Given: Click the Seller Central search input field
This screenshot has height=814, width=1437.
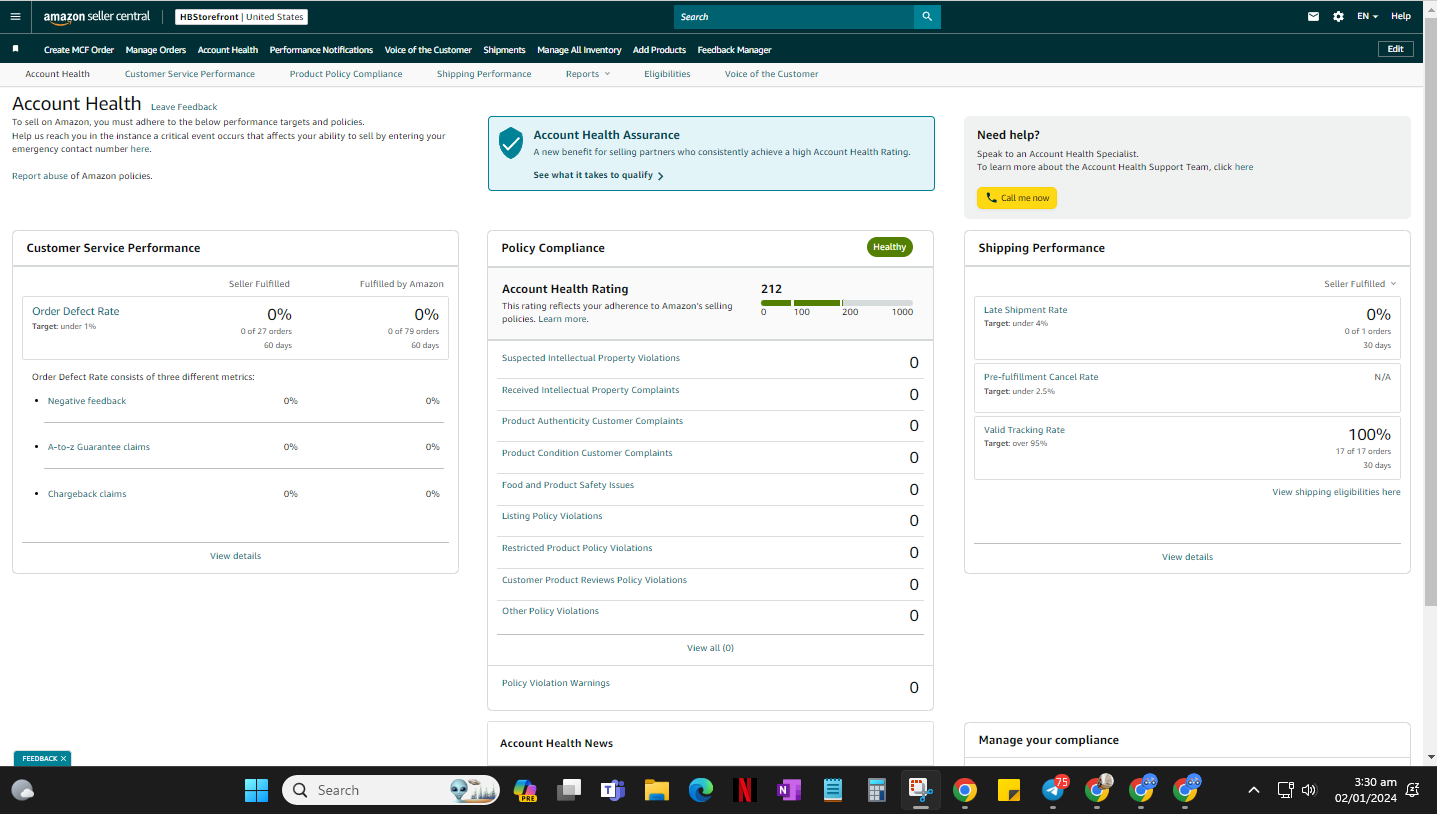Looking at the screenshot, I should click(794, 16).
